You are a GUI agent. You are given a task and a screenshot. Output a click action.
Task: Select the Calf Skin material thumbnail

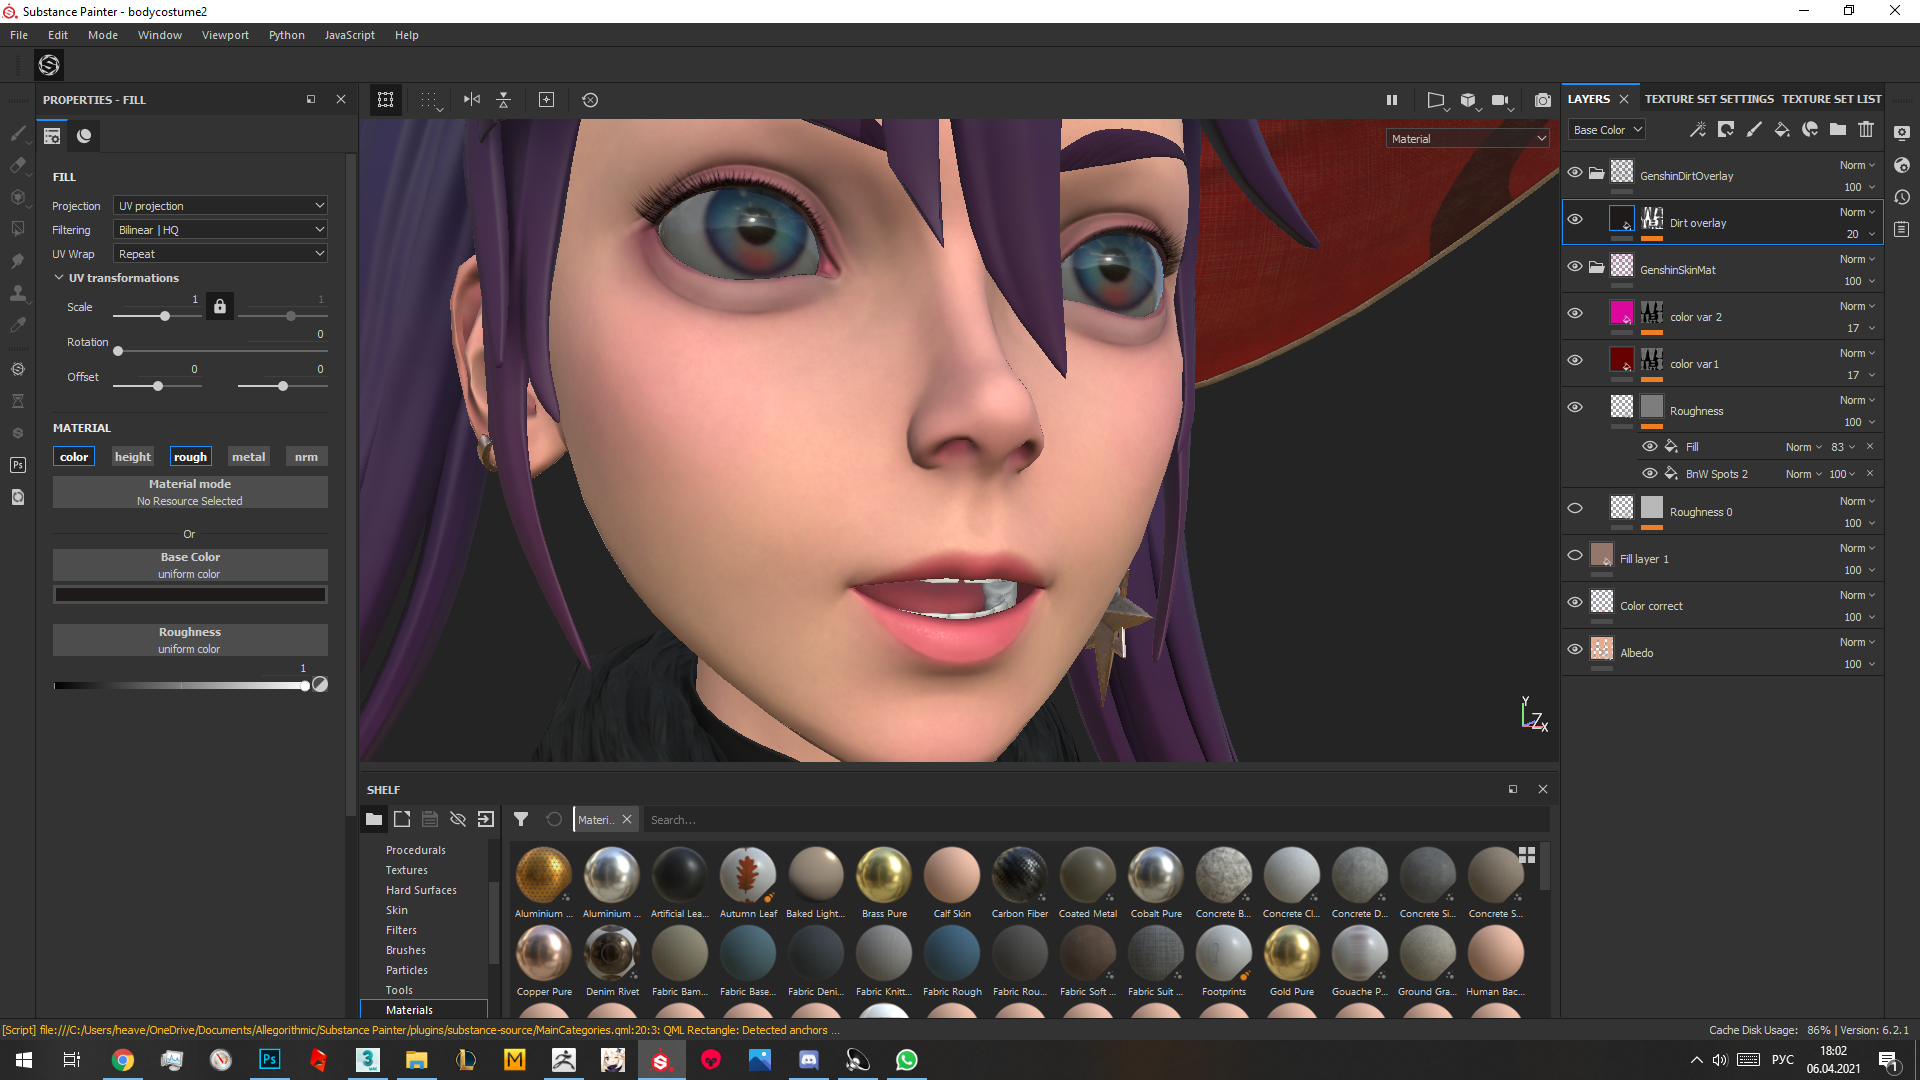pyautogui.click(x=952, y=874)
